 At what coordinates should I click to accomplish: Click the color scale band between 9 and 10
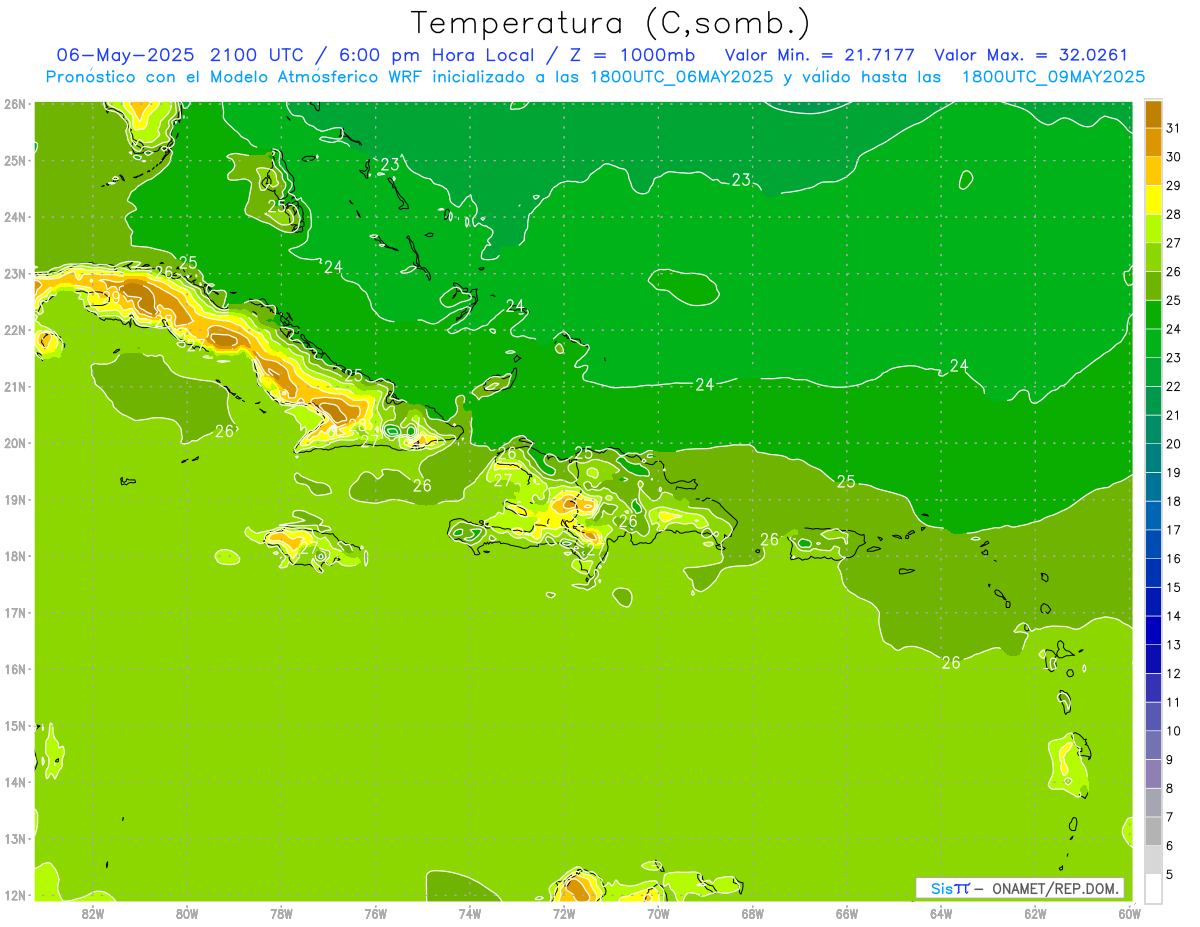pos(1153,745)
